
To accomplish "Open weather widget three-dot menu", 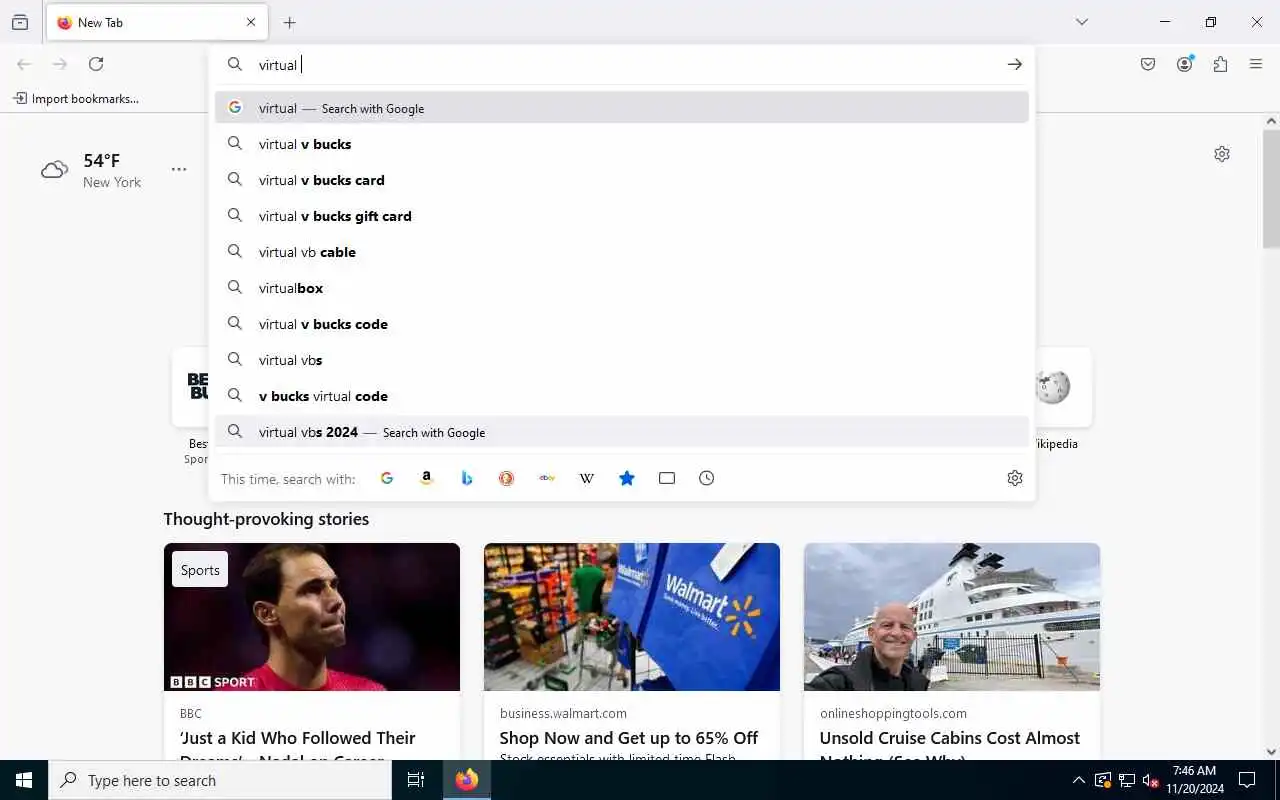I will [x=179, y=169].
